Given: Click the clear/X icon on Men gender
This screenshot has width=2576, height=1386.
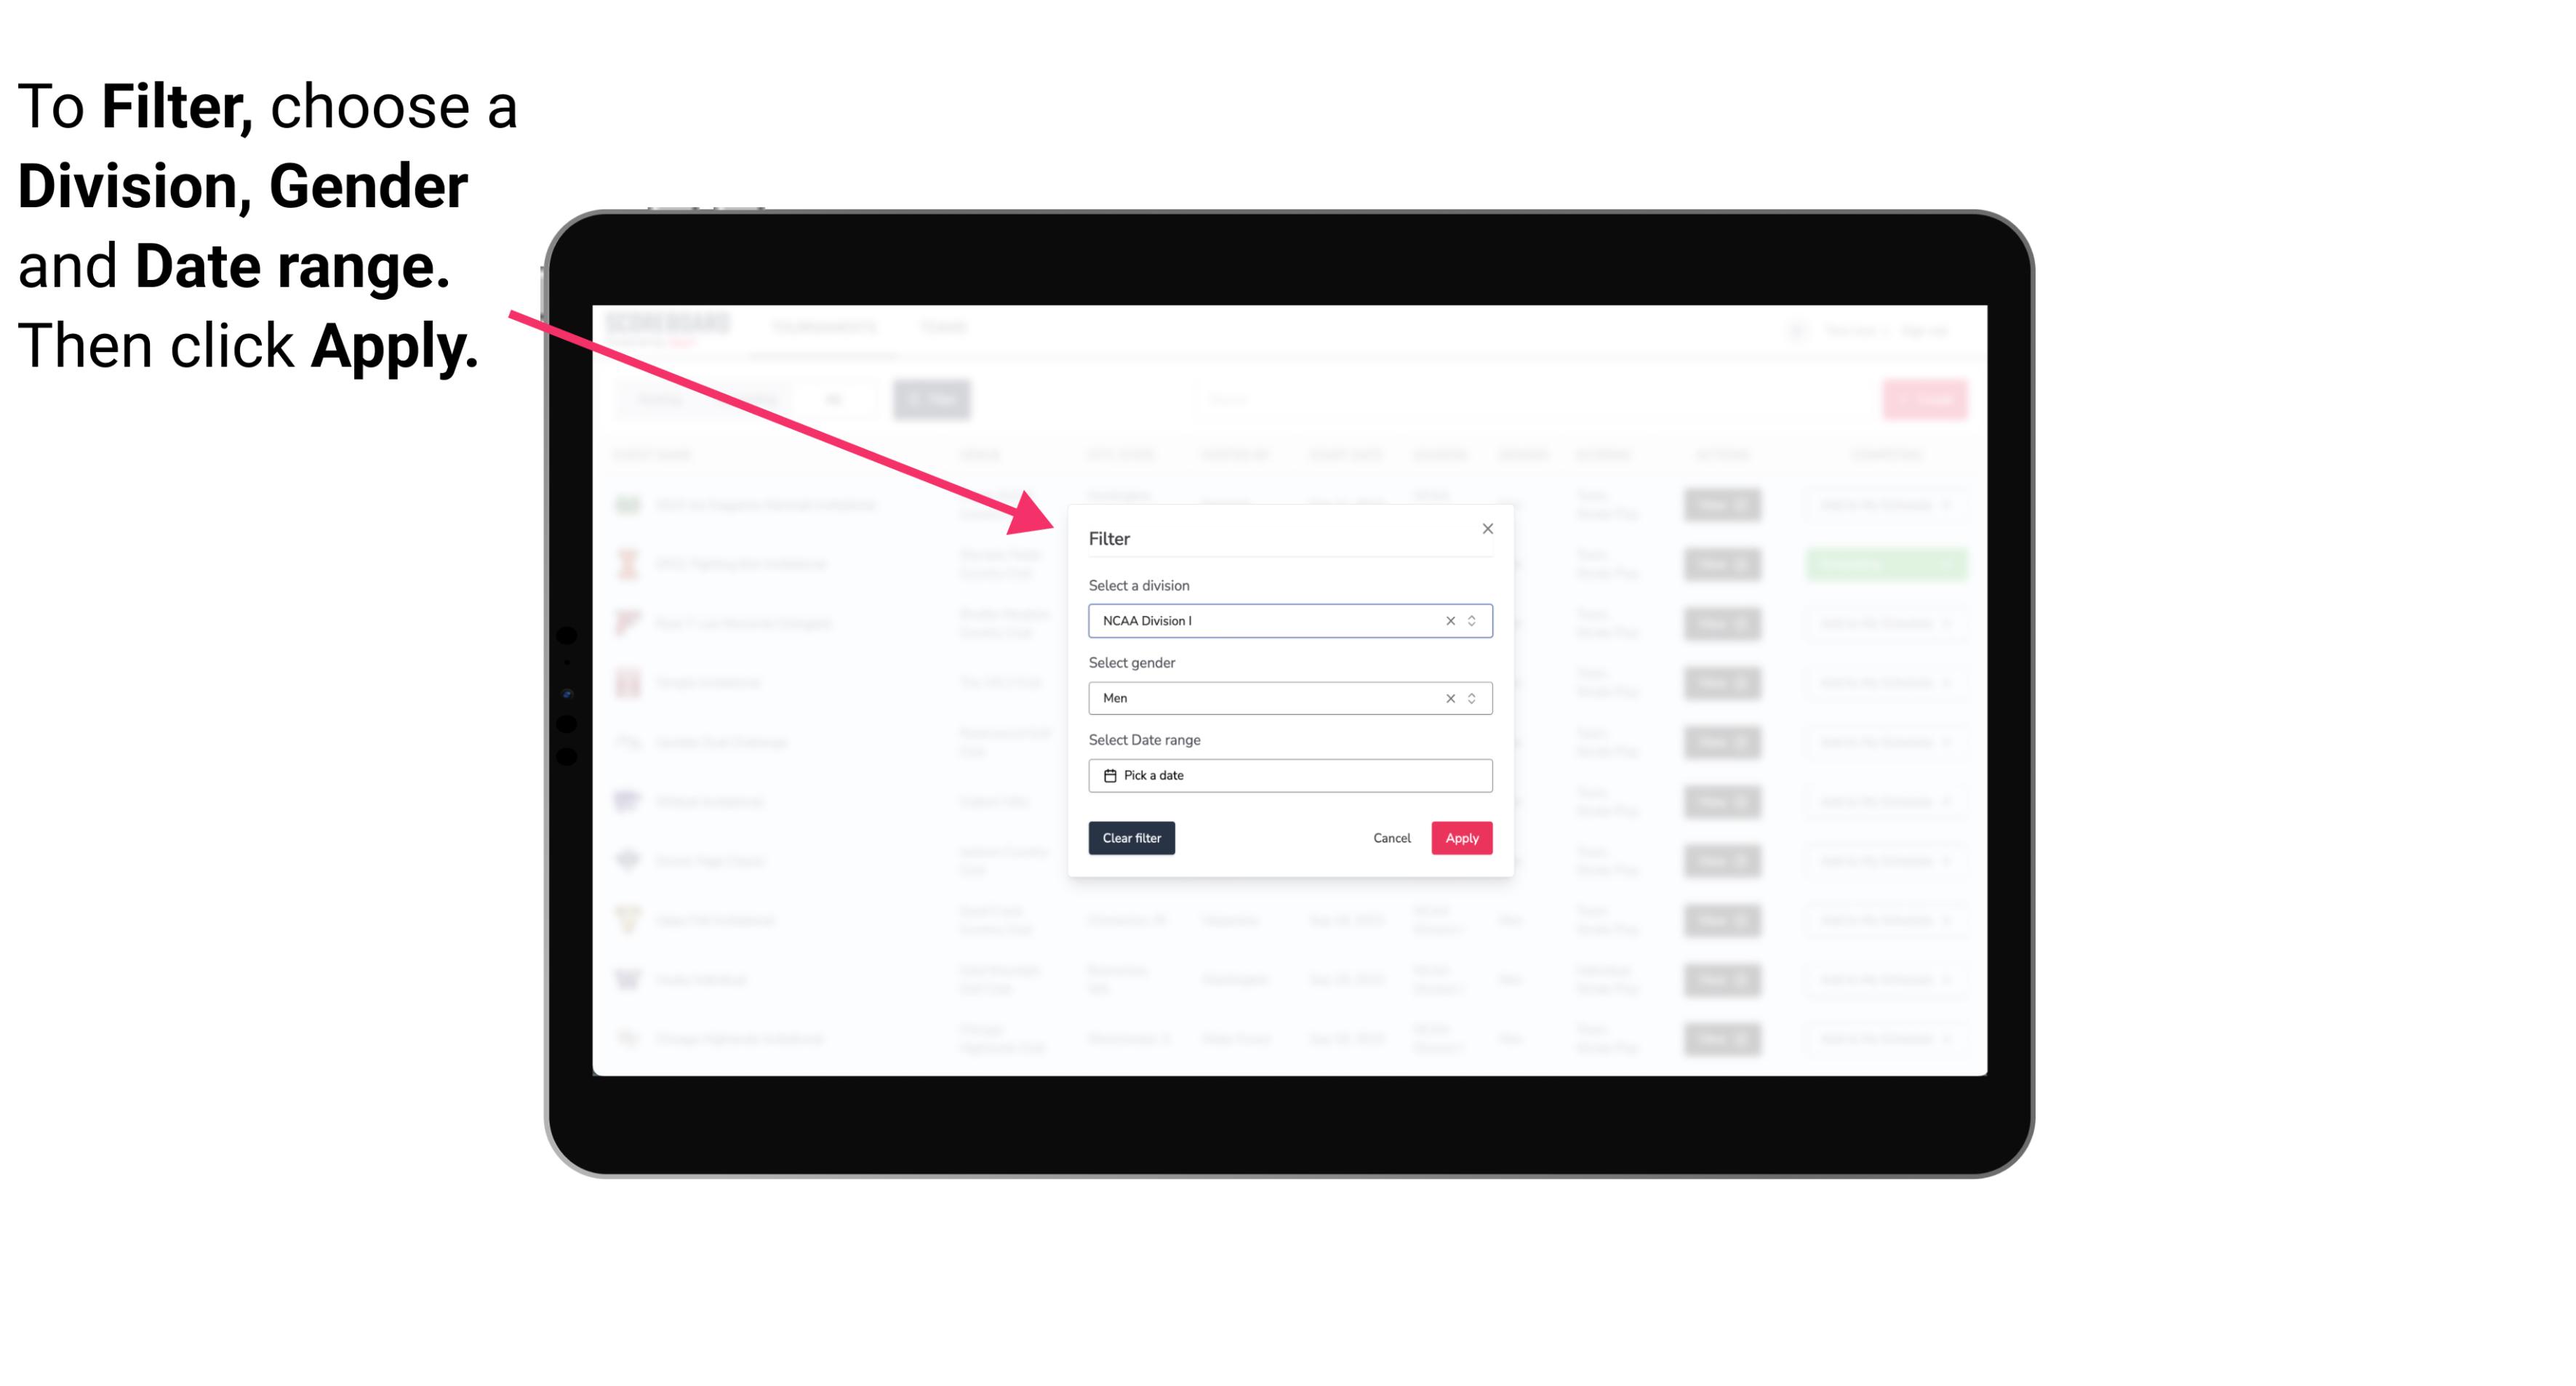Looking at the screenshot, I should tap(1449, 697).
